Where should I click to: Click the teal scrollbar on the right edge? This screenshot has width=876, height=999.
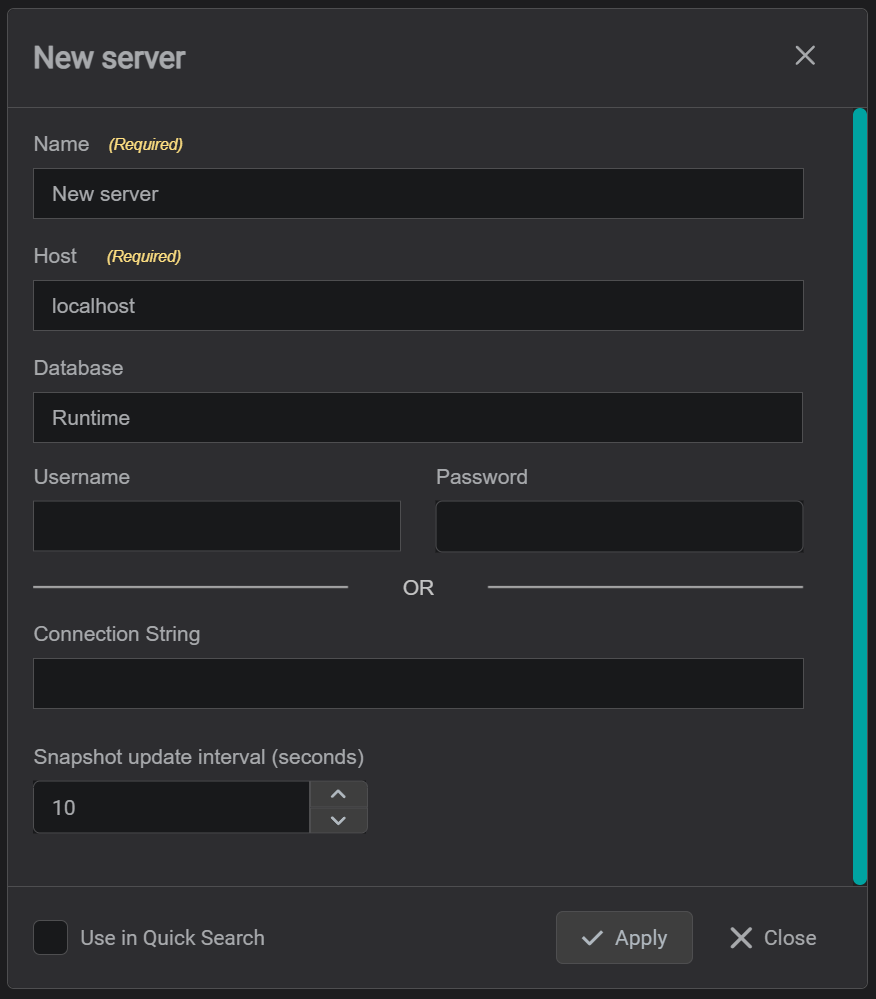[861, 498]
